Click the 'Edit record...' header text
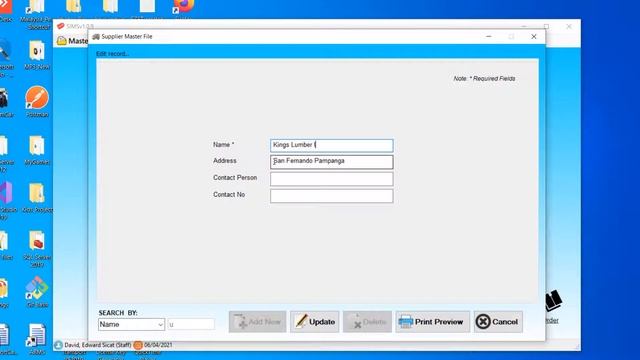Image resolution: width=640 pixels, height=360 pixels. click(113, 54)
